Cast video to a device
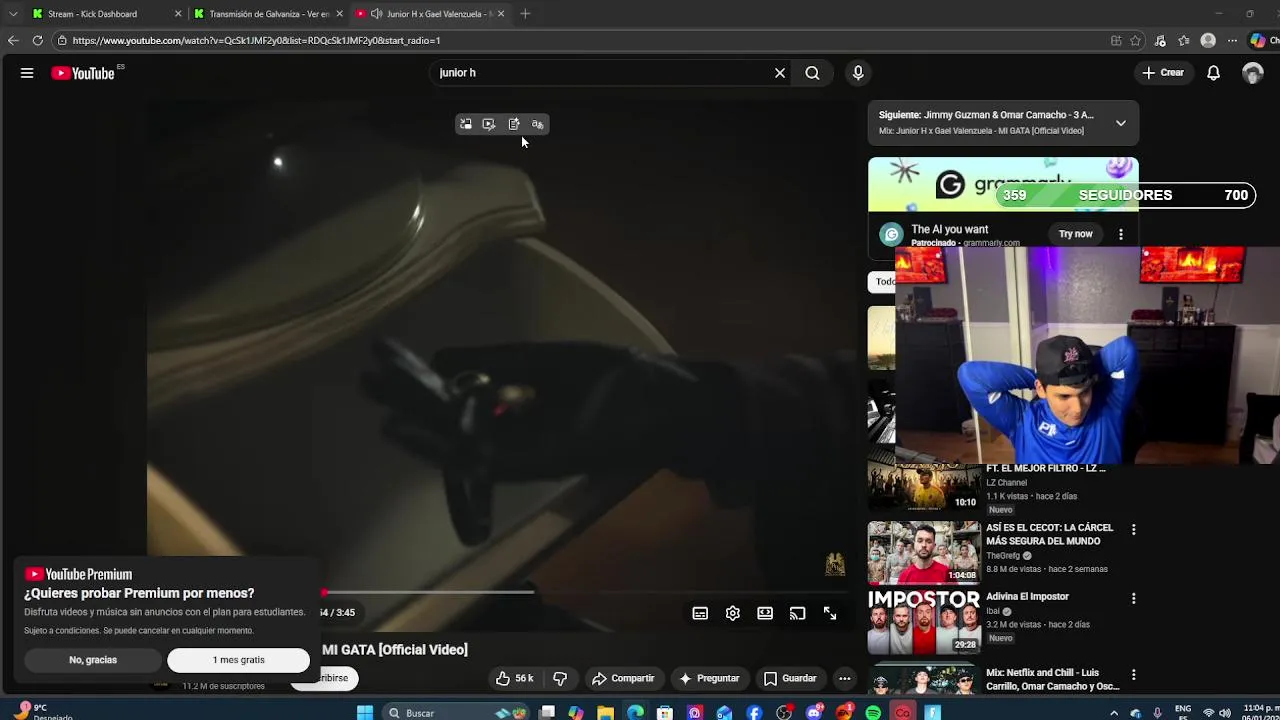This screenshot has width=1280, height=720. [x=797, y=613]
